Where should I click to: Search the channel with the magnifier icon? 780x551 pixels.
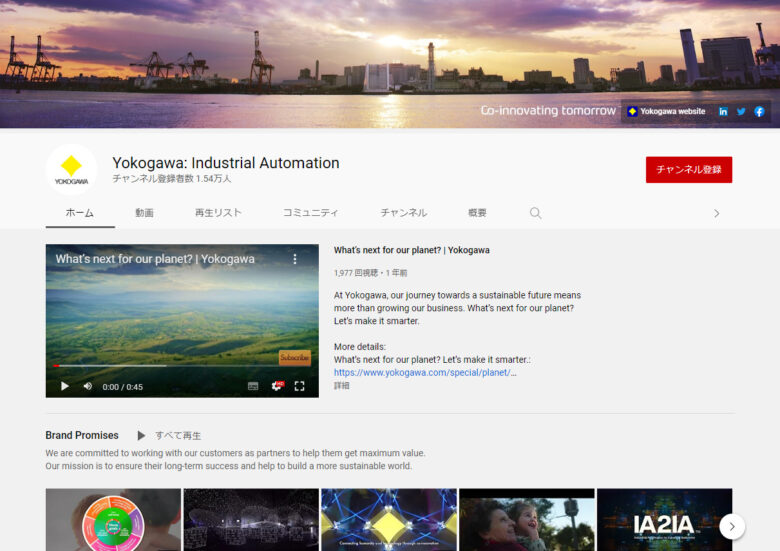(535, 213)
